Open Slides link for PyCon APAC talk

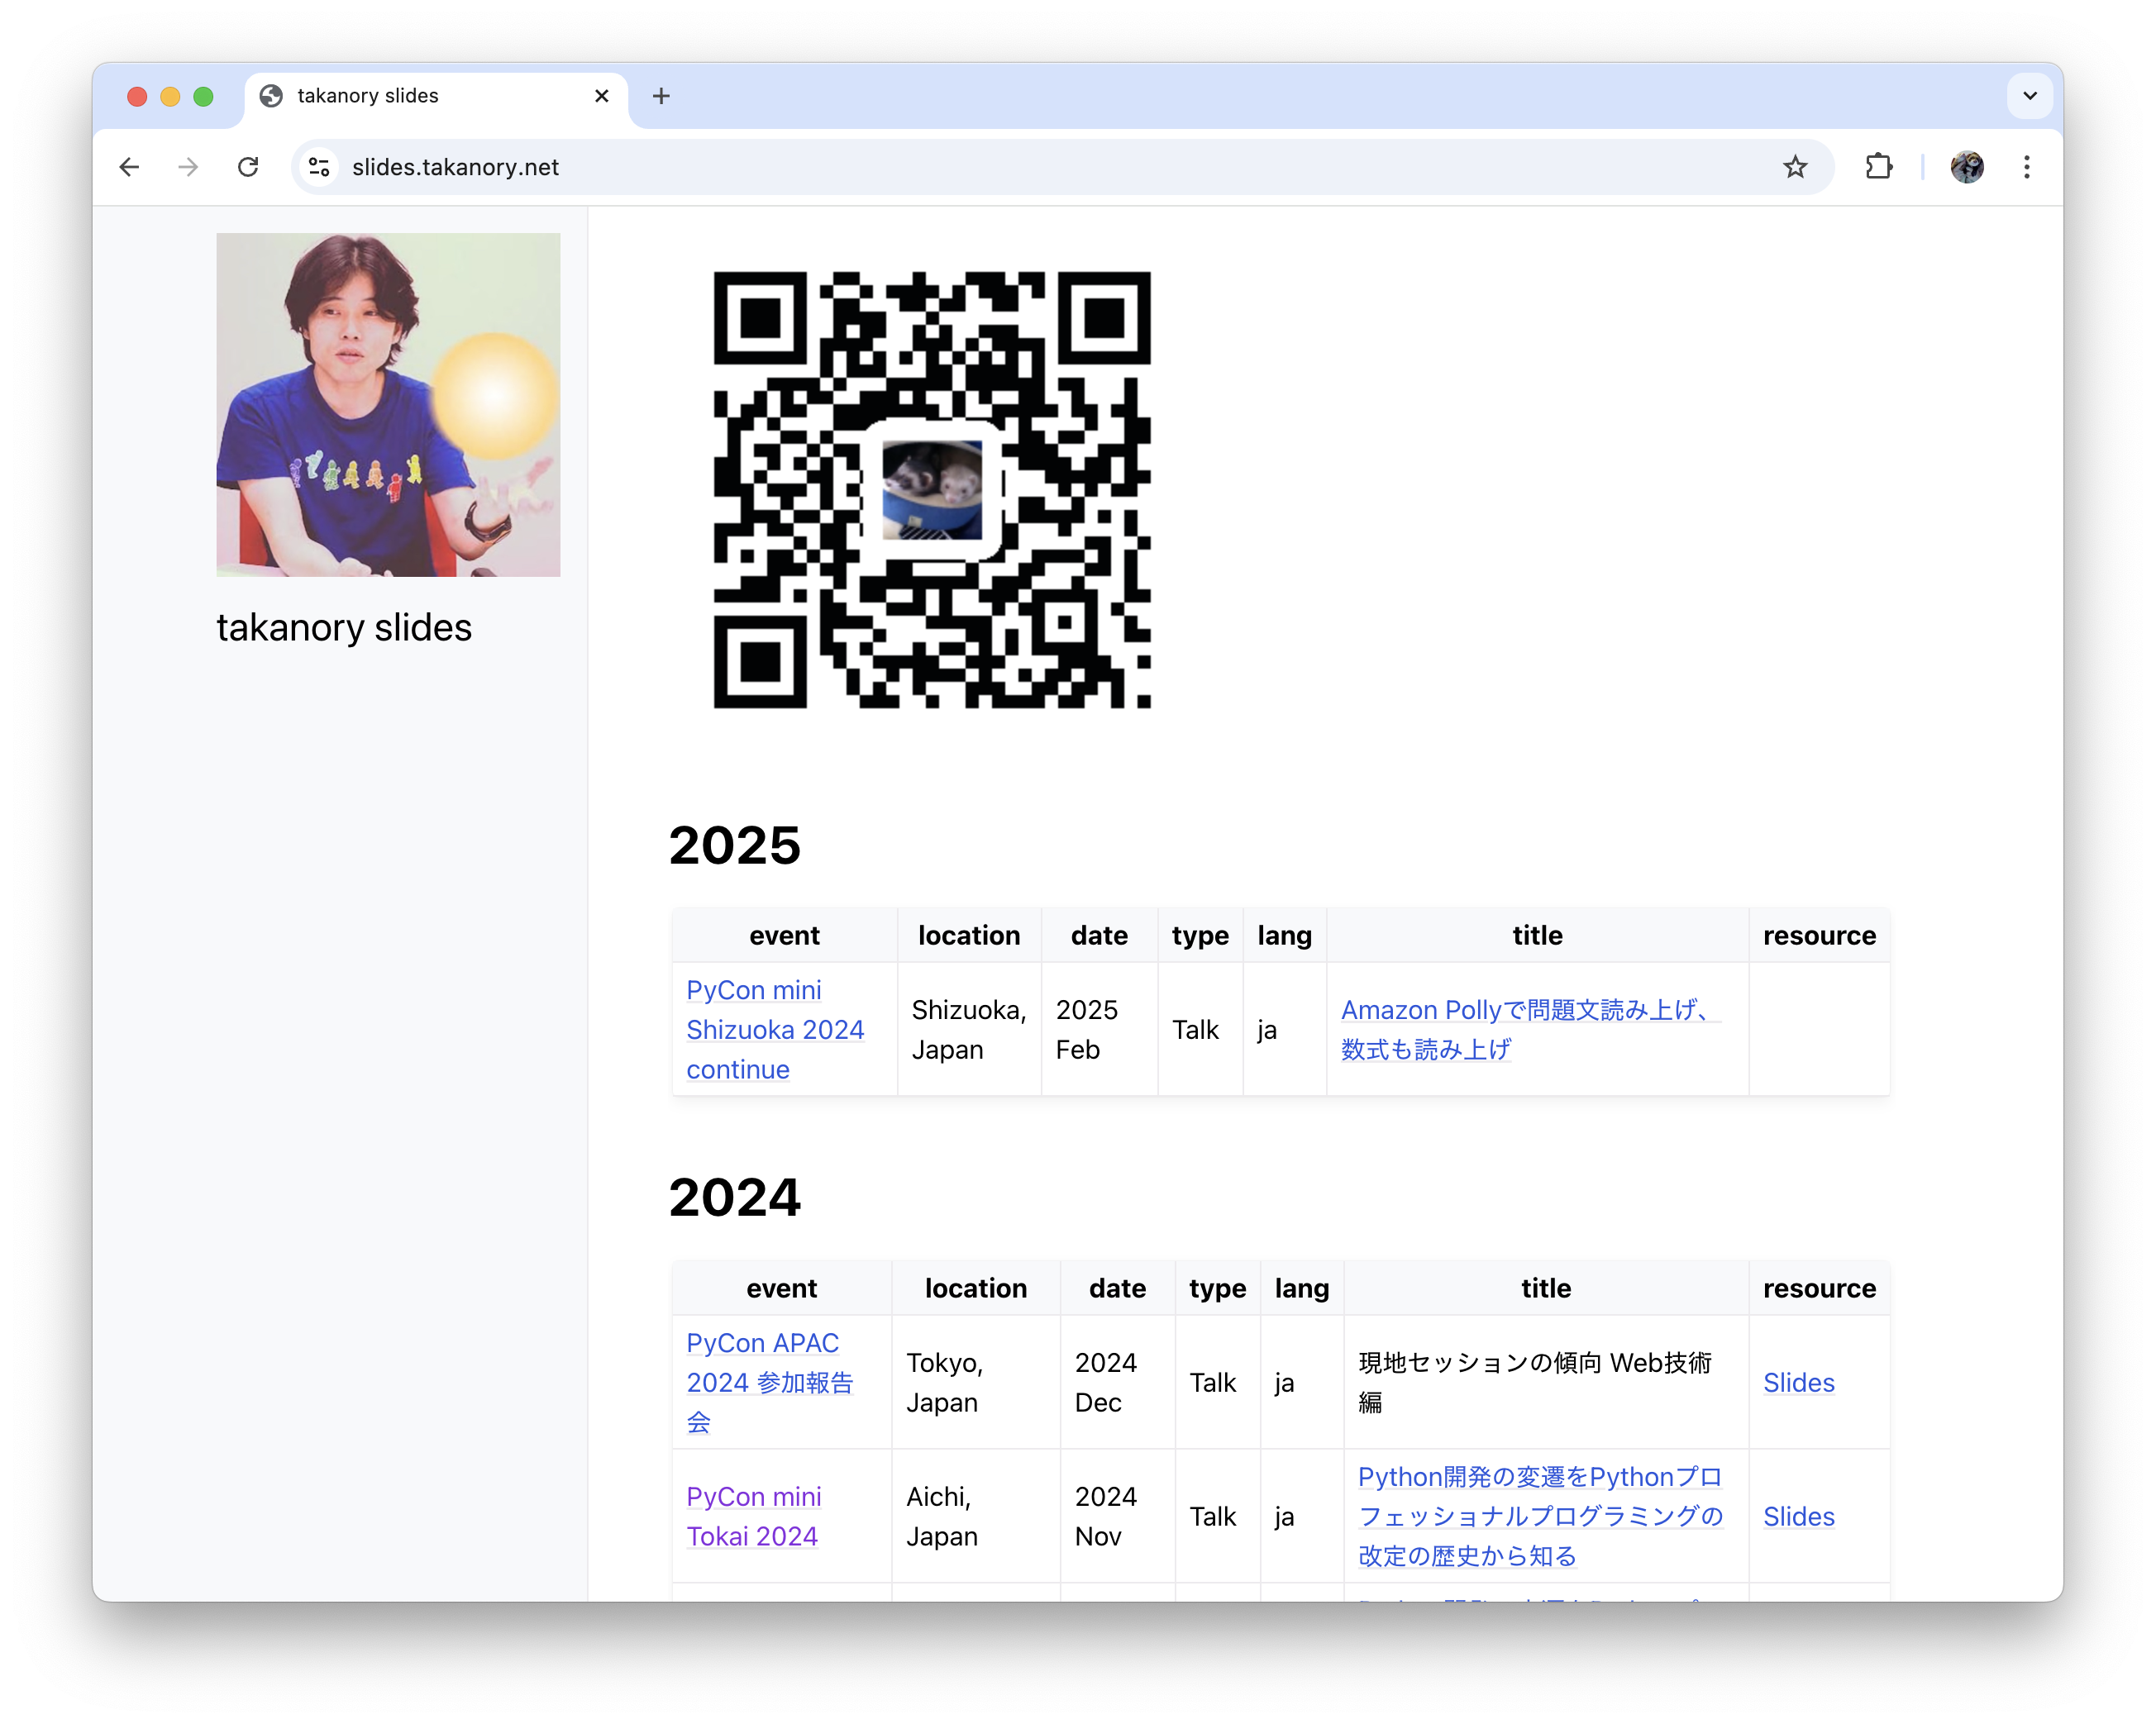point(1797,1382)
